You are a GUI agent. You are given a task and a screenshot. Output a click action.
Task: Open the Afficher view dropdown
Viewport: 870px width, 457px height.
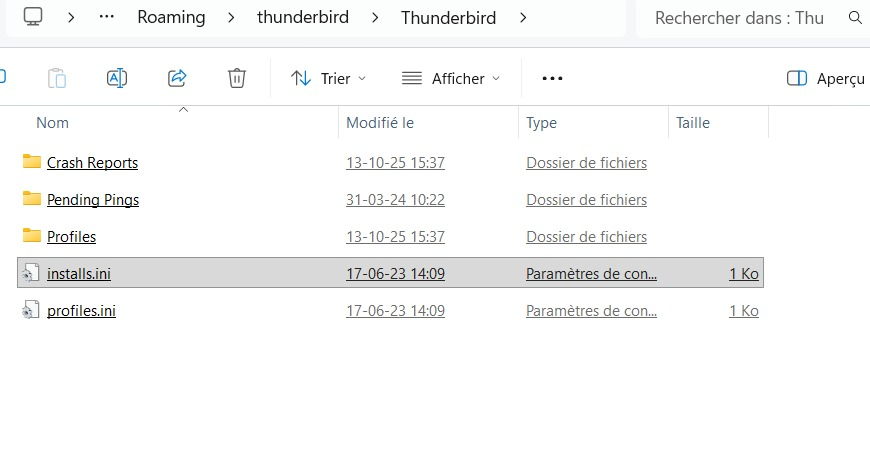click(x=450, y=78)
